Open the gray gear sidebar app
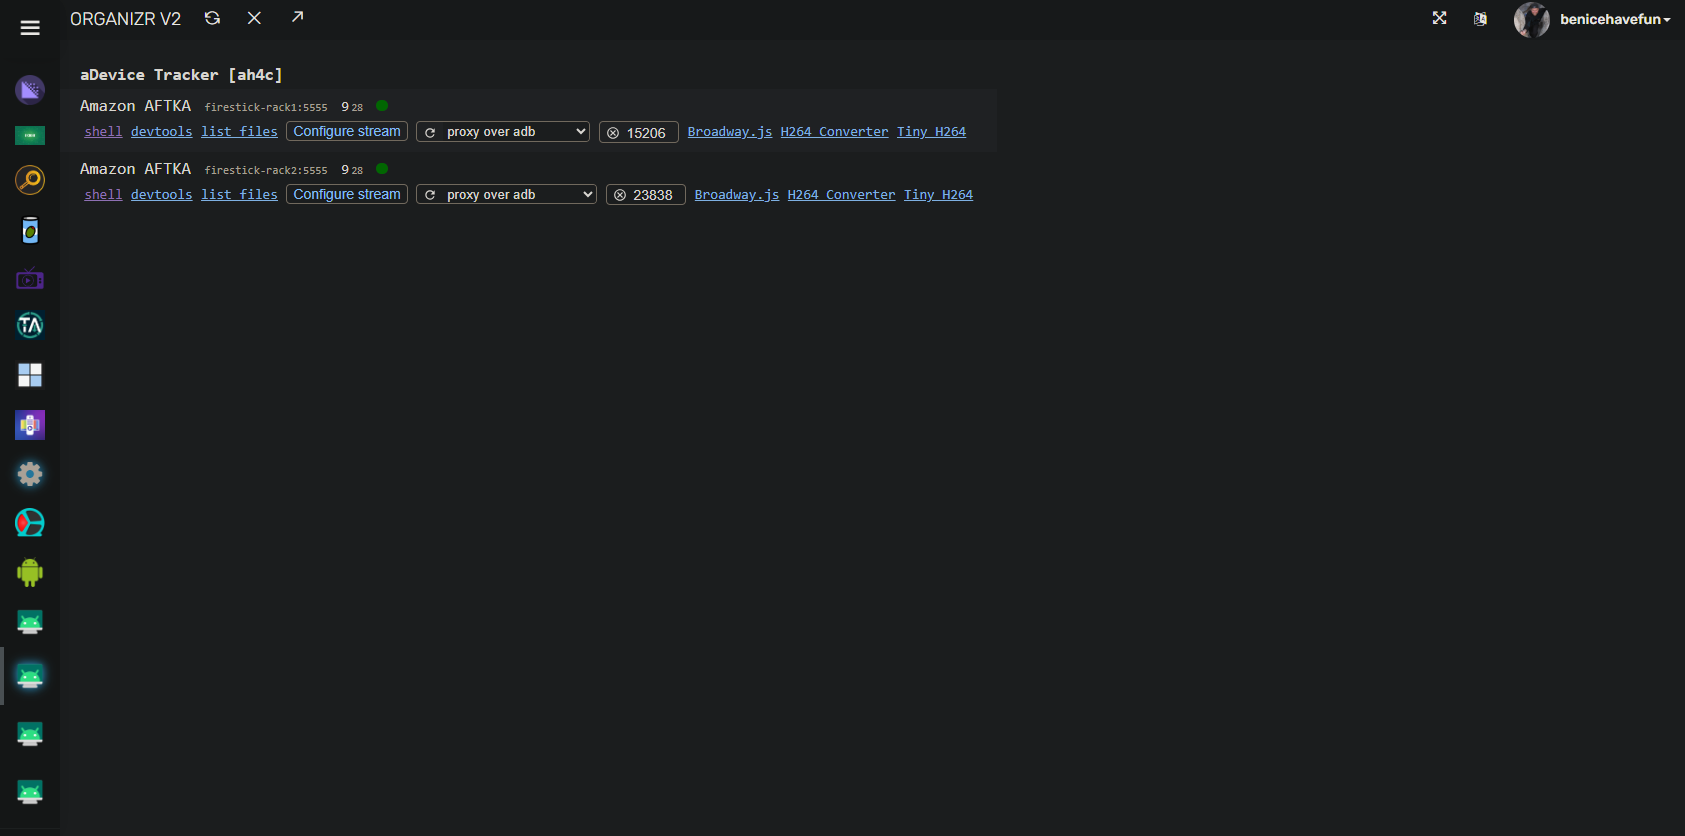 click(x=30, y=474)
